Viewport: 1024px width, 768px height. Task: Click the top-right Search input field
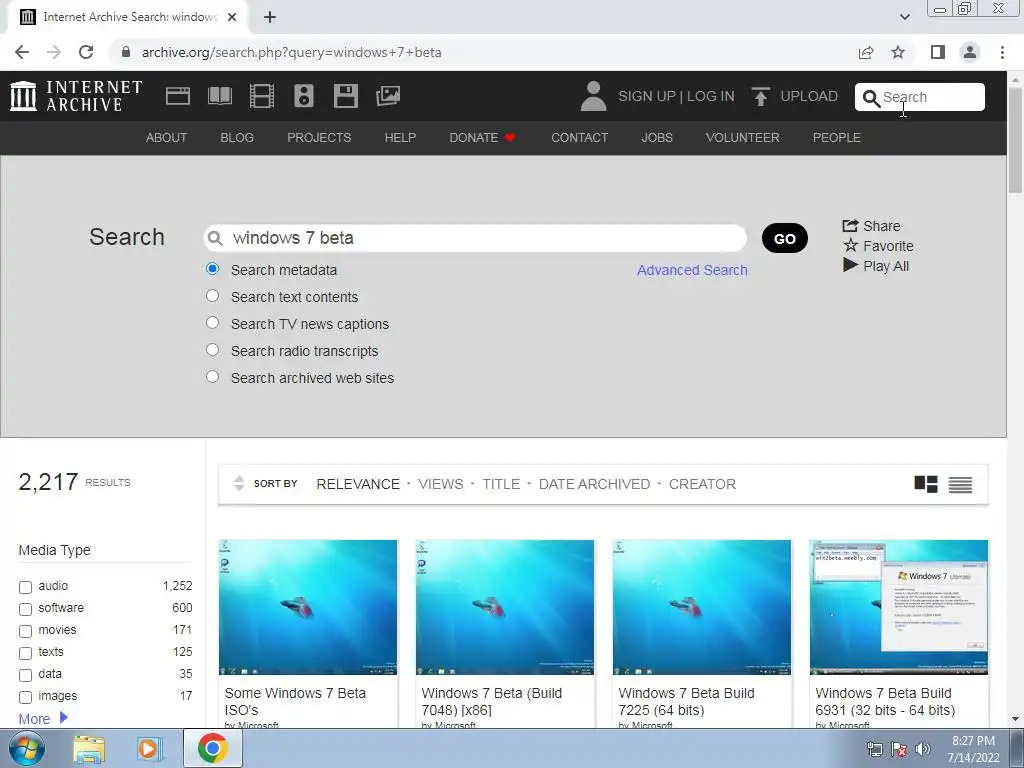pyautogui.click(x=920, y=97)
